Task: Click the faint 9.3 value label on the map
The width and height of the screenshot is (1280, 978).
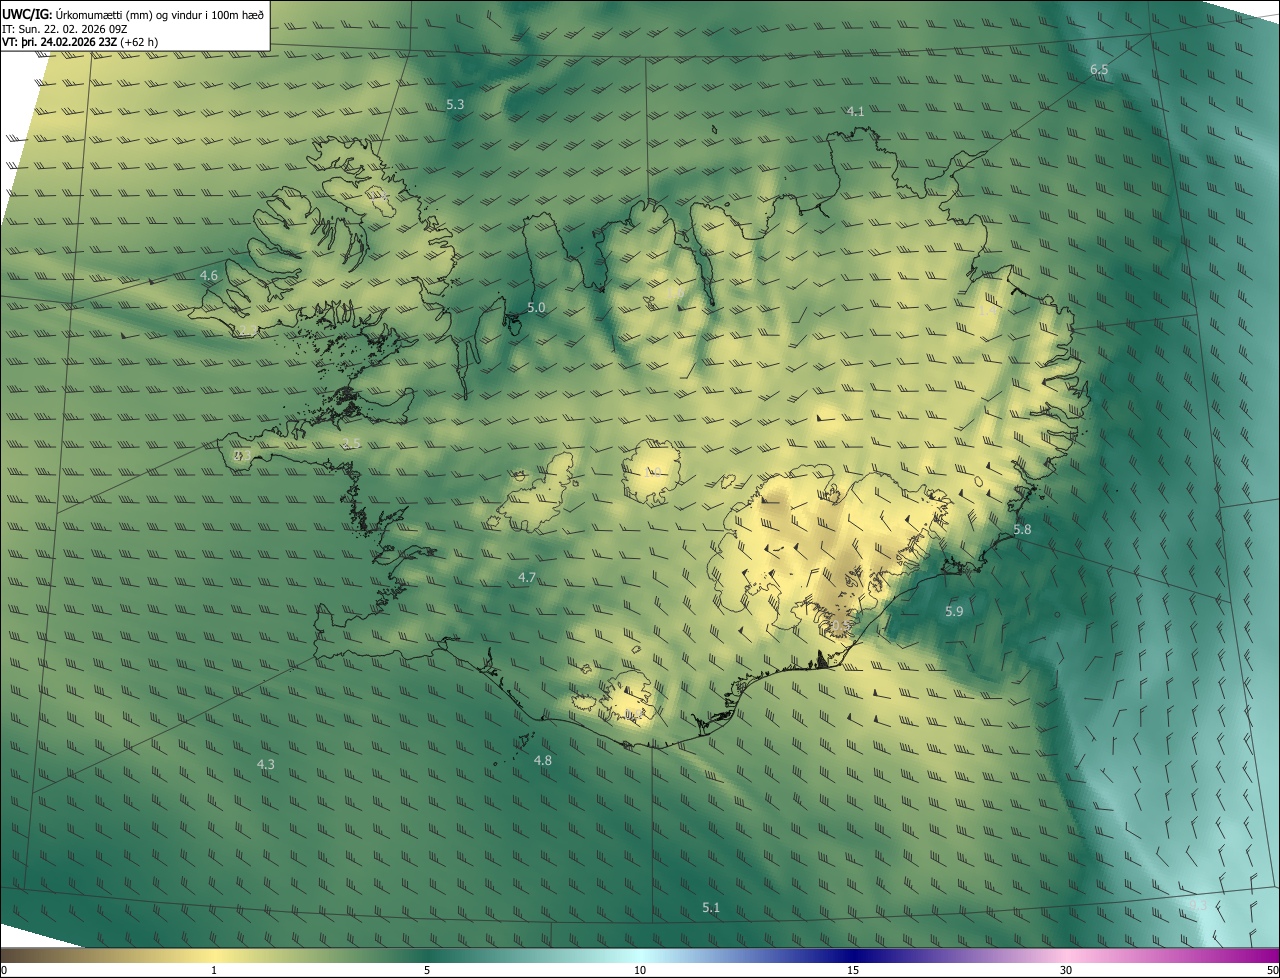Action: pyautogui.click(x=1196, y=904)
